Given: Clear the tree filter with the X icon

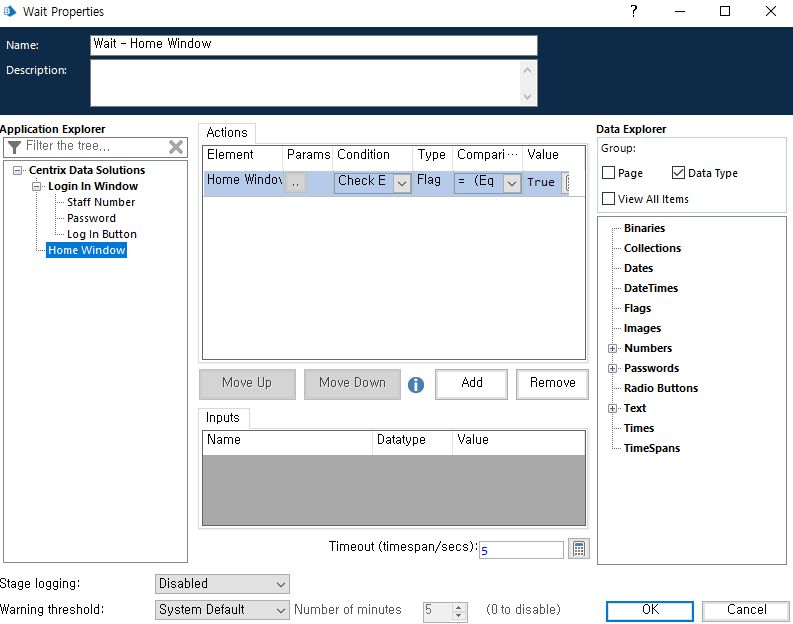Looking at the screenshot, I should [x=175, y=147].
